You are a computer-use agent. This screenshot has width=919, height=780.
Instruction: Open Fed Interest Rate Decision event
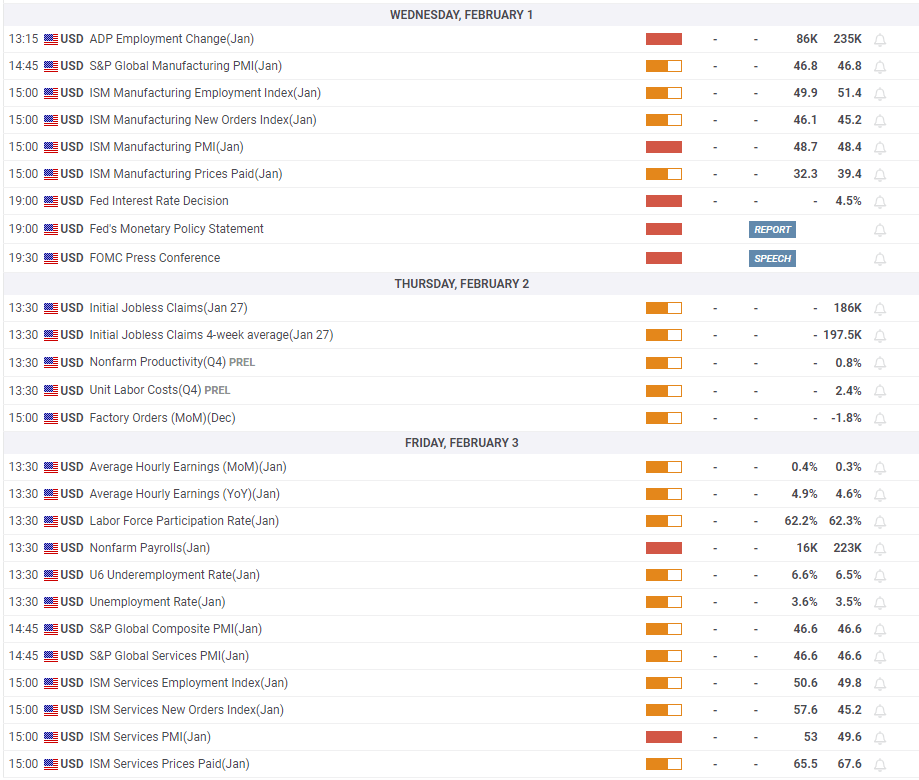pyautogui.click(x=159, y=200)
